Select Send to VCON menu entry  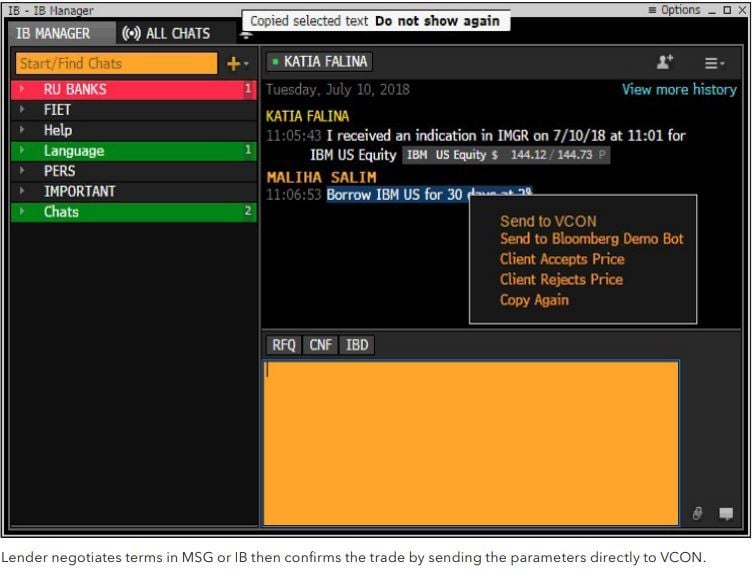click(548, 221)
